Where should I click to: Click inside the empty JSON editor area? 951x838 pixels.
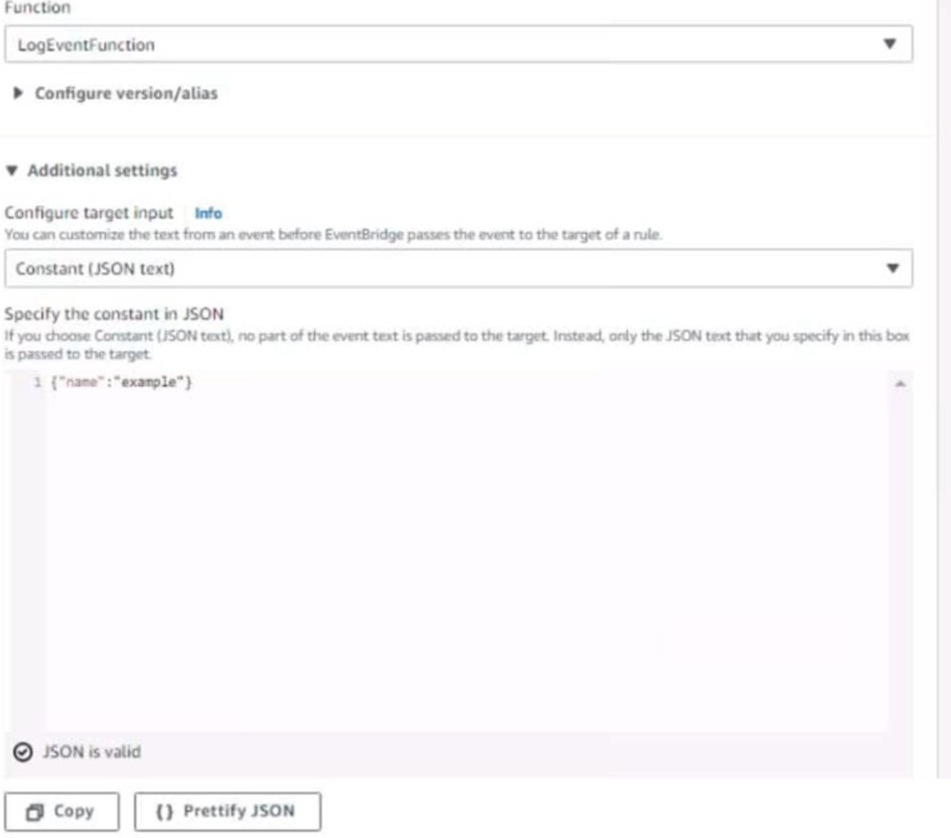[466, 558]
